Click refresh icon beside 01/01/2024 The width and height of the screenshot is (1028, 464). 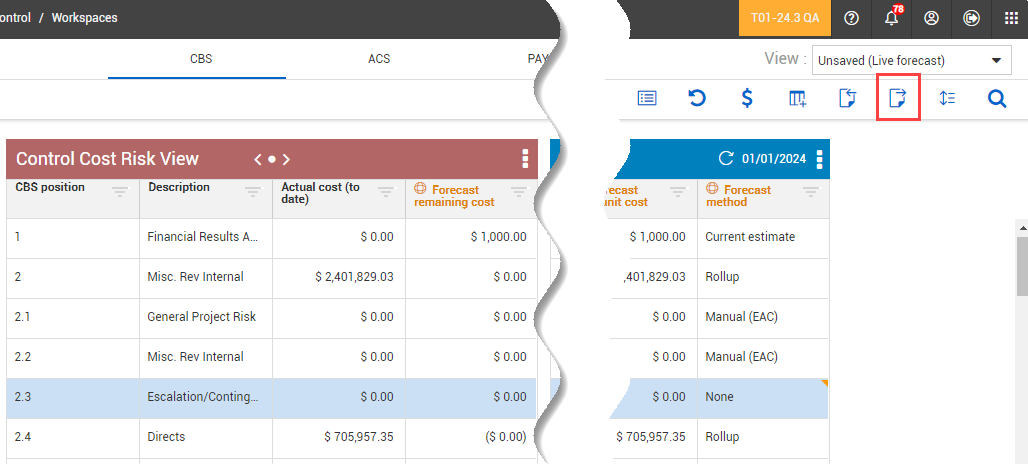tap(726, 159)
